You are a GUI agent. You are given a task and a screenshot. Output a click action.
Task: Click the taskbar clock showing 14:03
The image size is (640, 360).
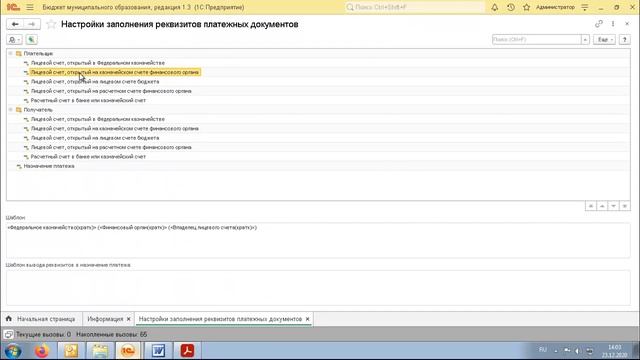coord(614,351)
